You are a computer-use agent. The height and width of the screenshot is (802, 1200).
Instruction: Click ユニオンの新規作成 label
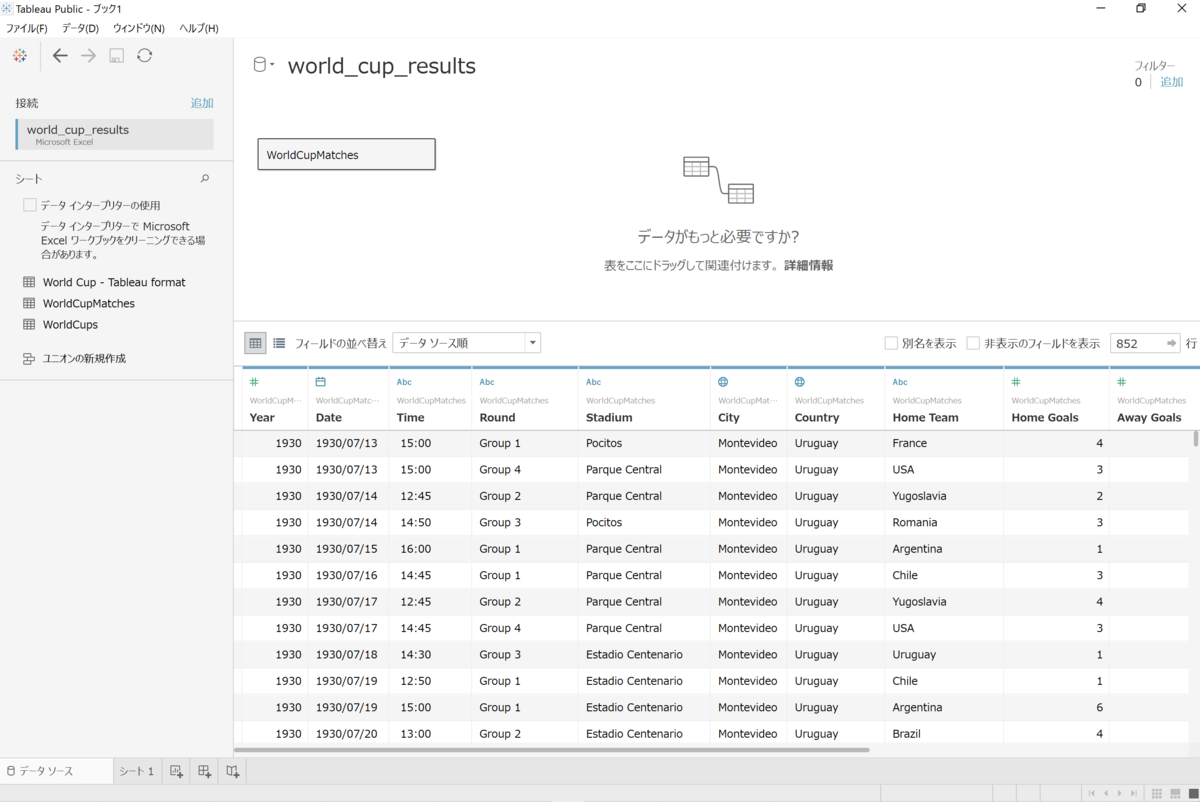[83, 358]
